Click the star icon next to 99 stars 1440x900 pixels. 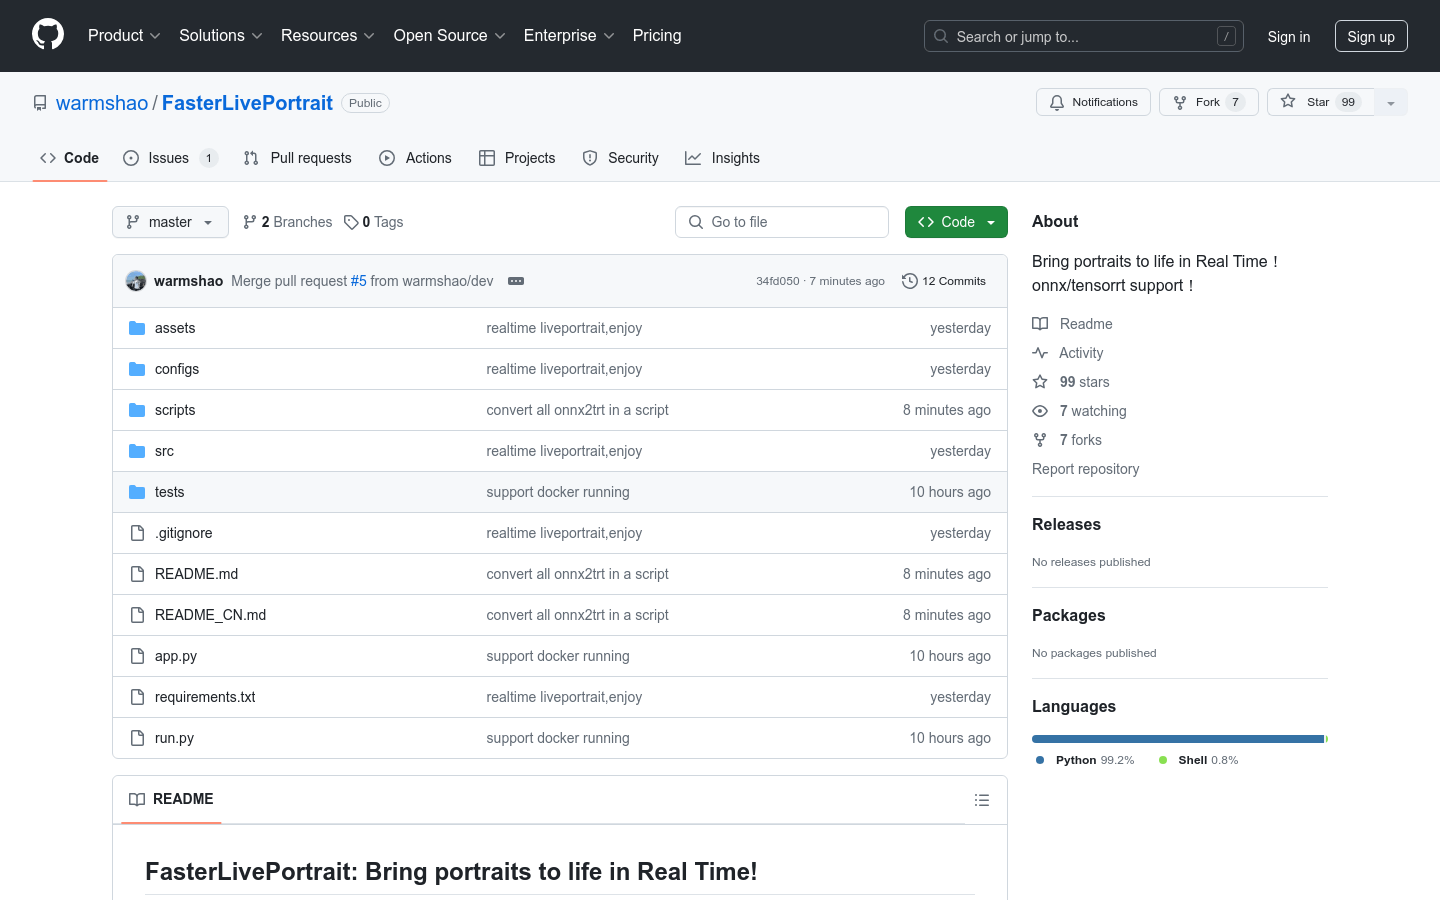tap(1040, 382)
